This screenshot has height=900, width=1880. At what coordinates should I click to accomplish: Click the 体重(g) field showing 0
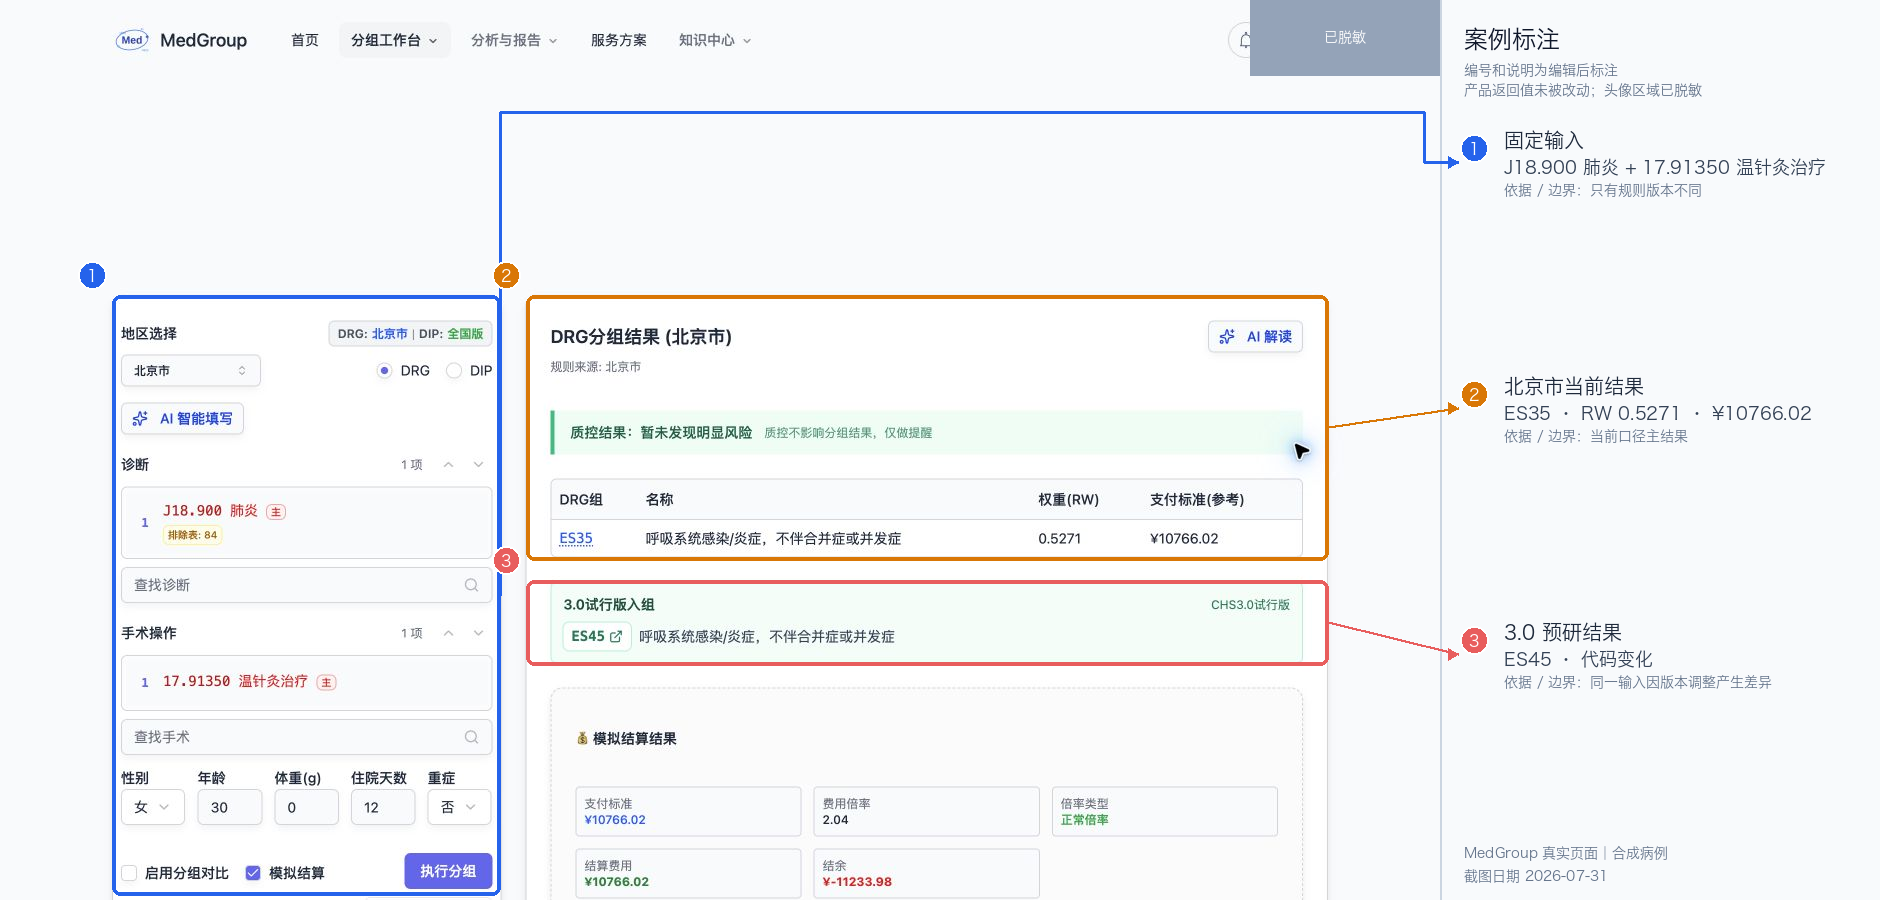point(306,807)
